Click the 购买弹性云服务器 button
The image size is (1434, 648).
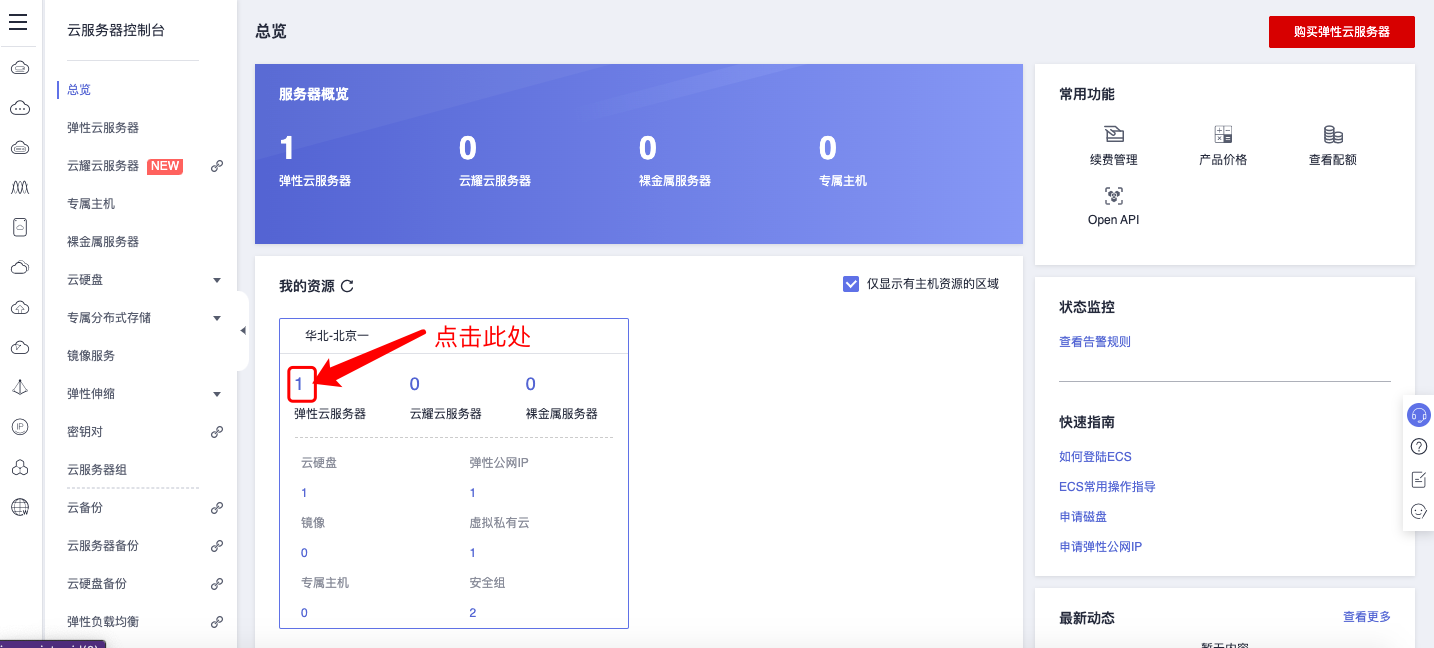pos(1342,32)
